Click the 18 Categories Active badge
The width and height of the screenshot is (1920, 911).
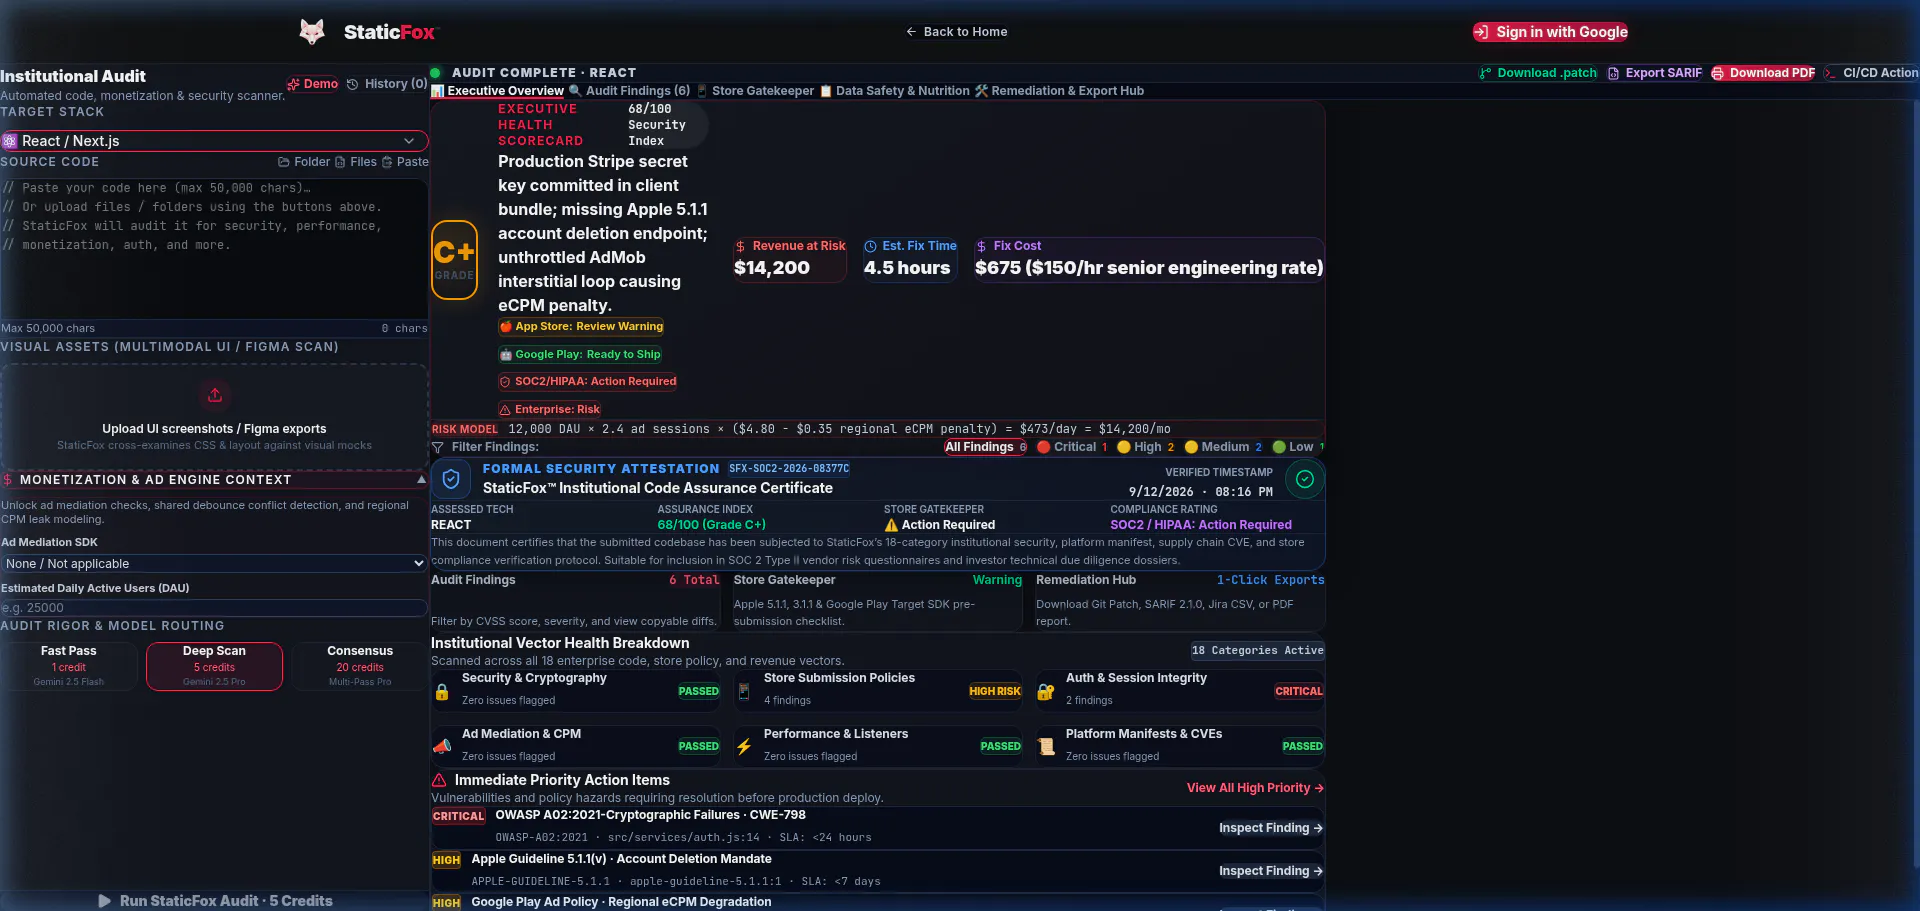pos(1257,650)
